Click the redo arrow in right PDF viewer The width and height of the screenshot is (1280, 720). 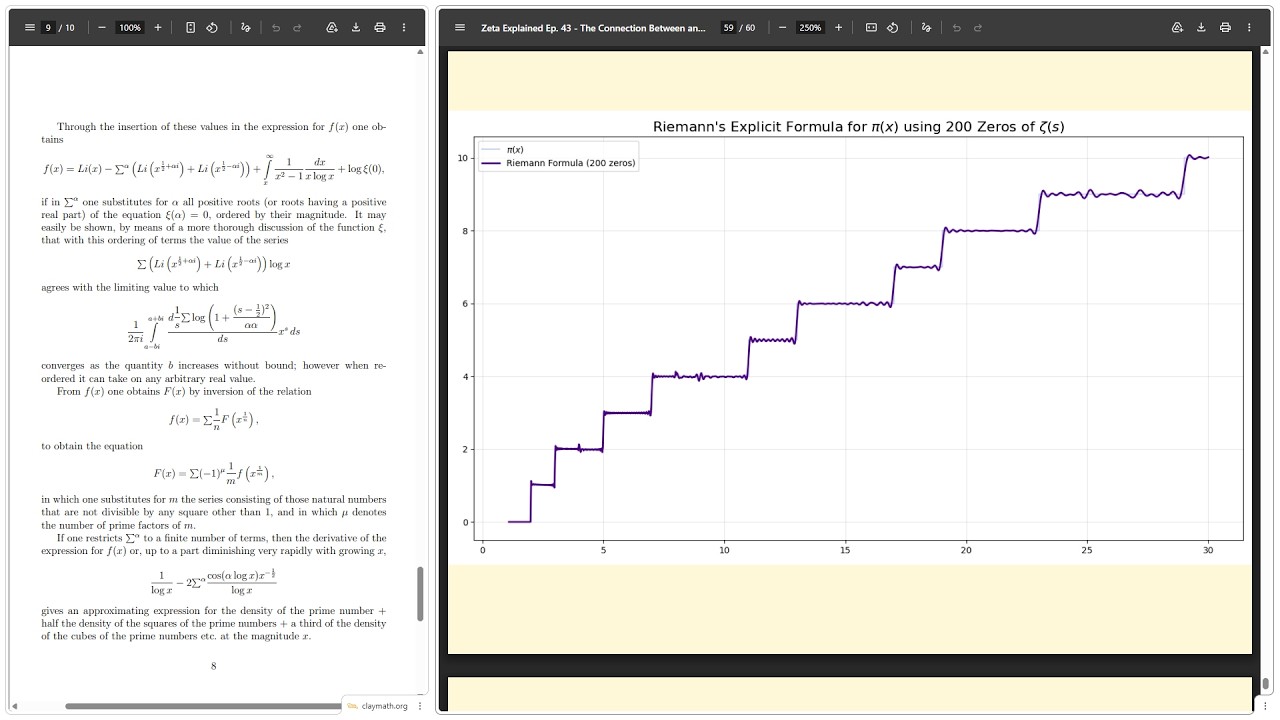click(x=978, y=27)
